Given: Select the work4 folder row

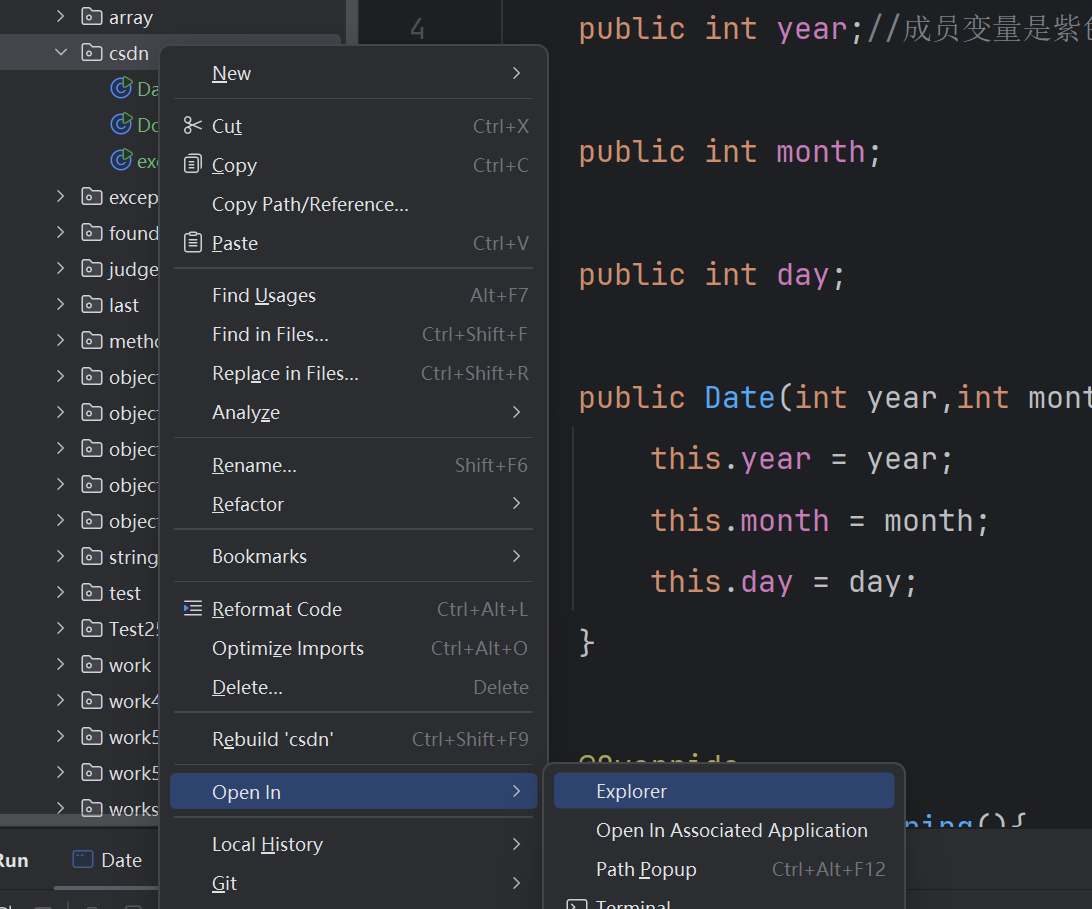Looking at the screenshot, I should coord(80,701).
